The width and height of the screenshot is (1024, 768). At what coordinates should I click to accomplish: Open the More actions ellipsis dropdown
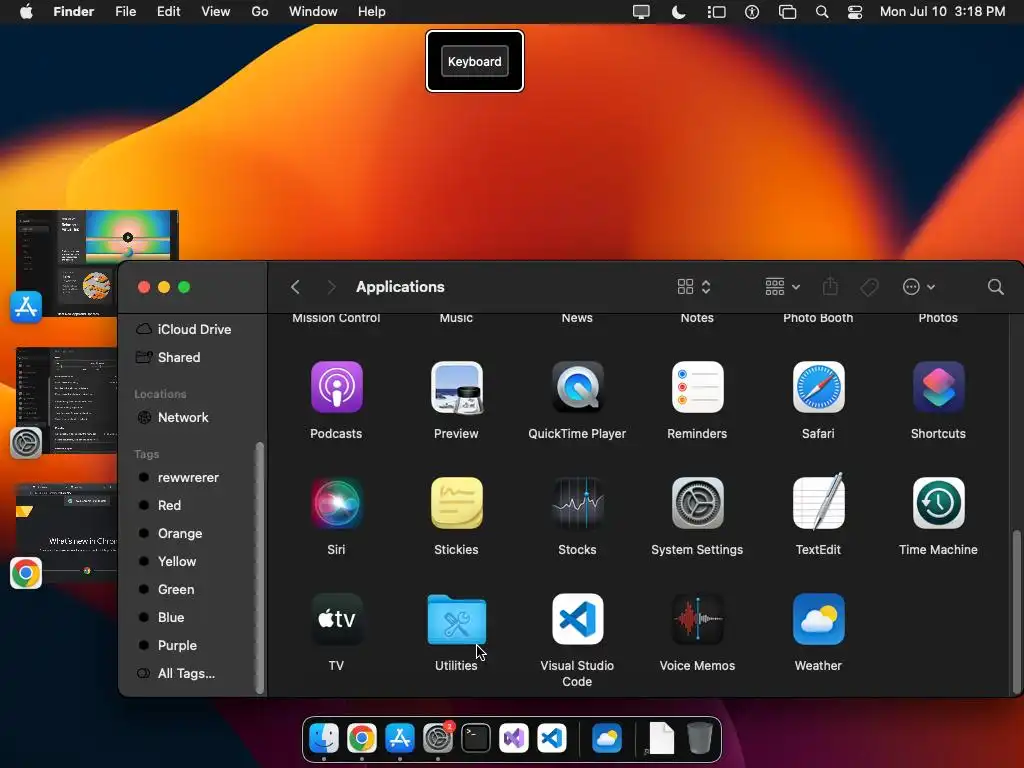(x=919, y=287)
